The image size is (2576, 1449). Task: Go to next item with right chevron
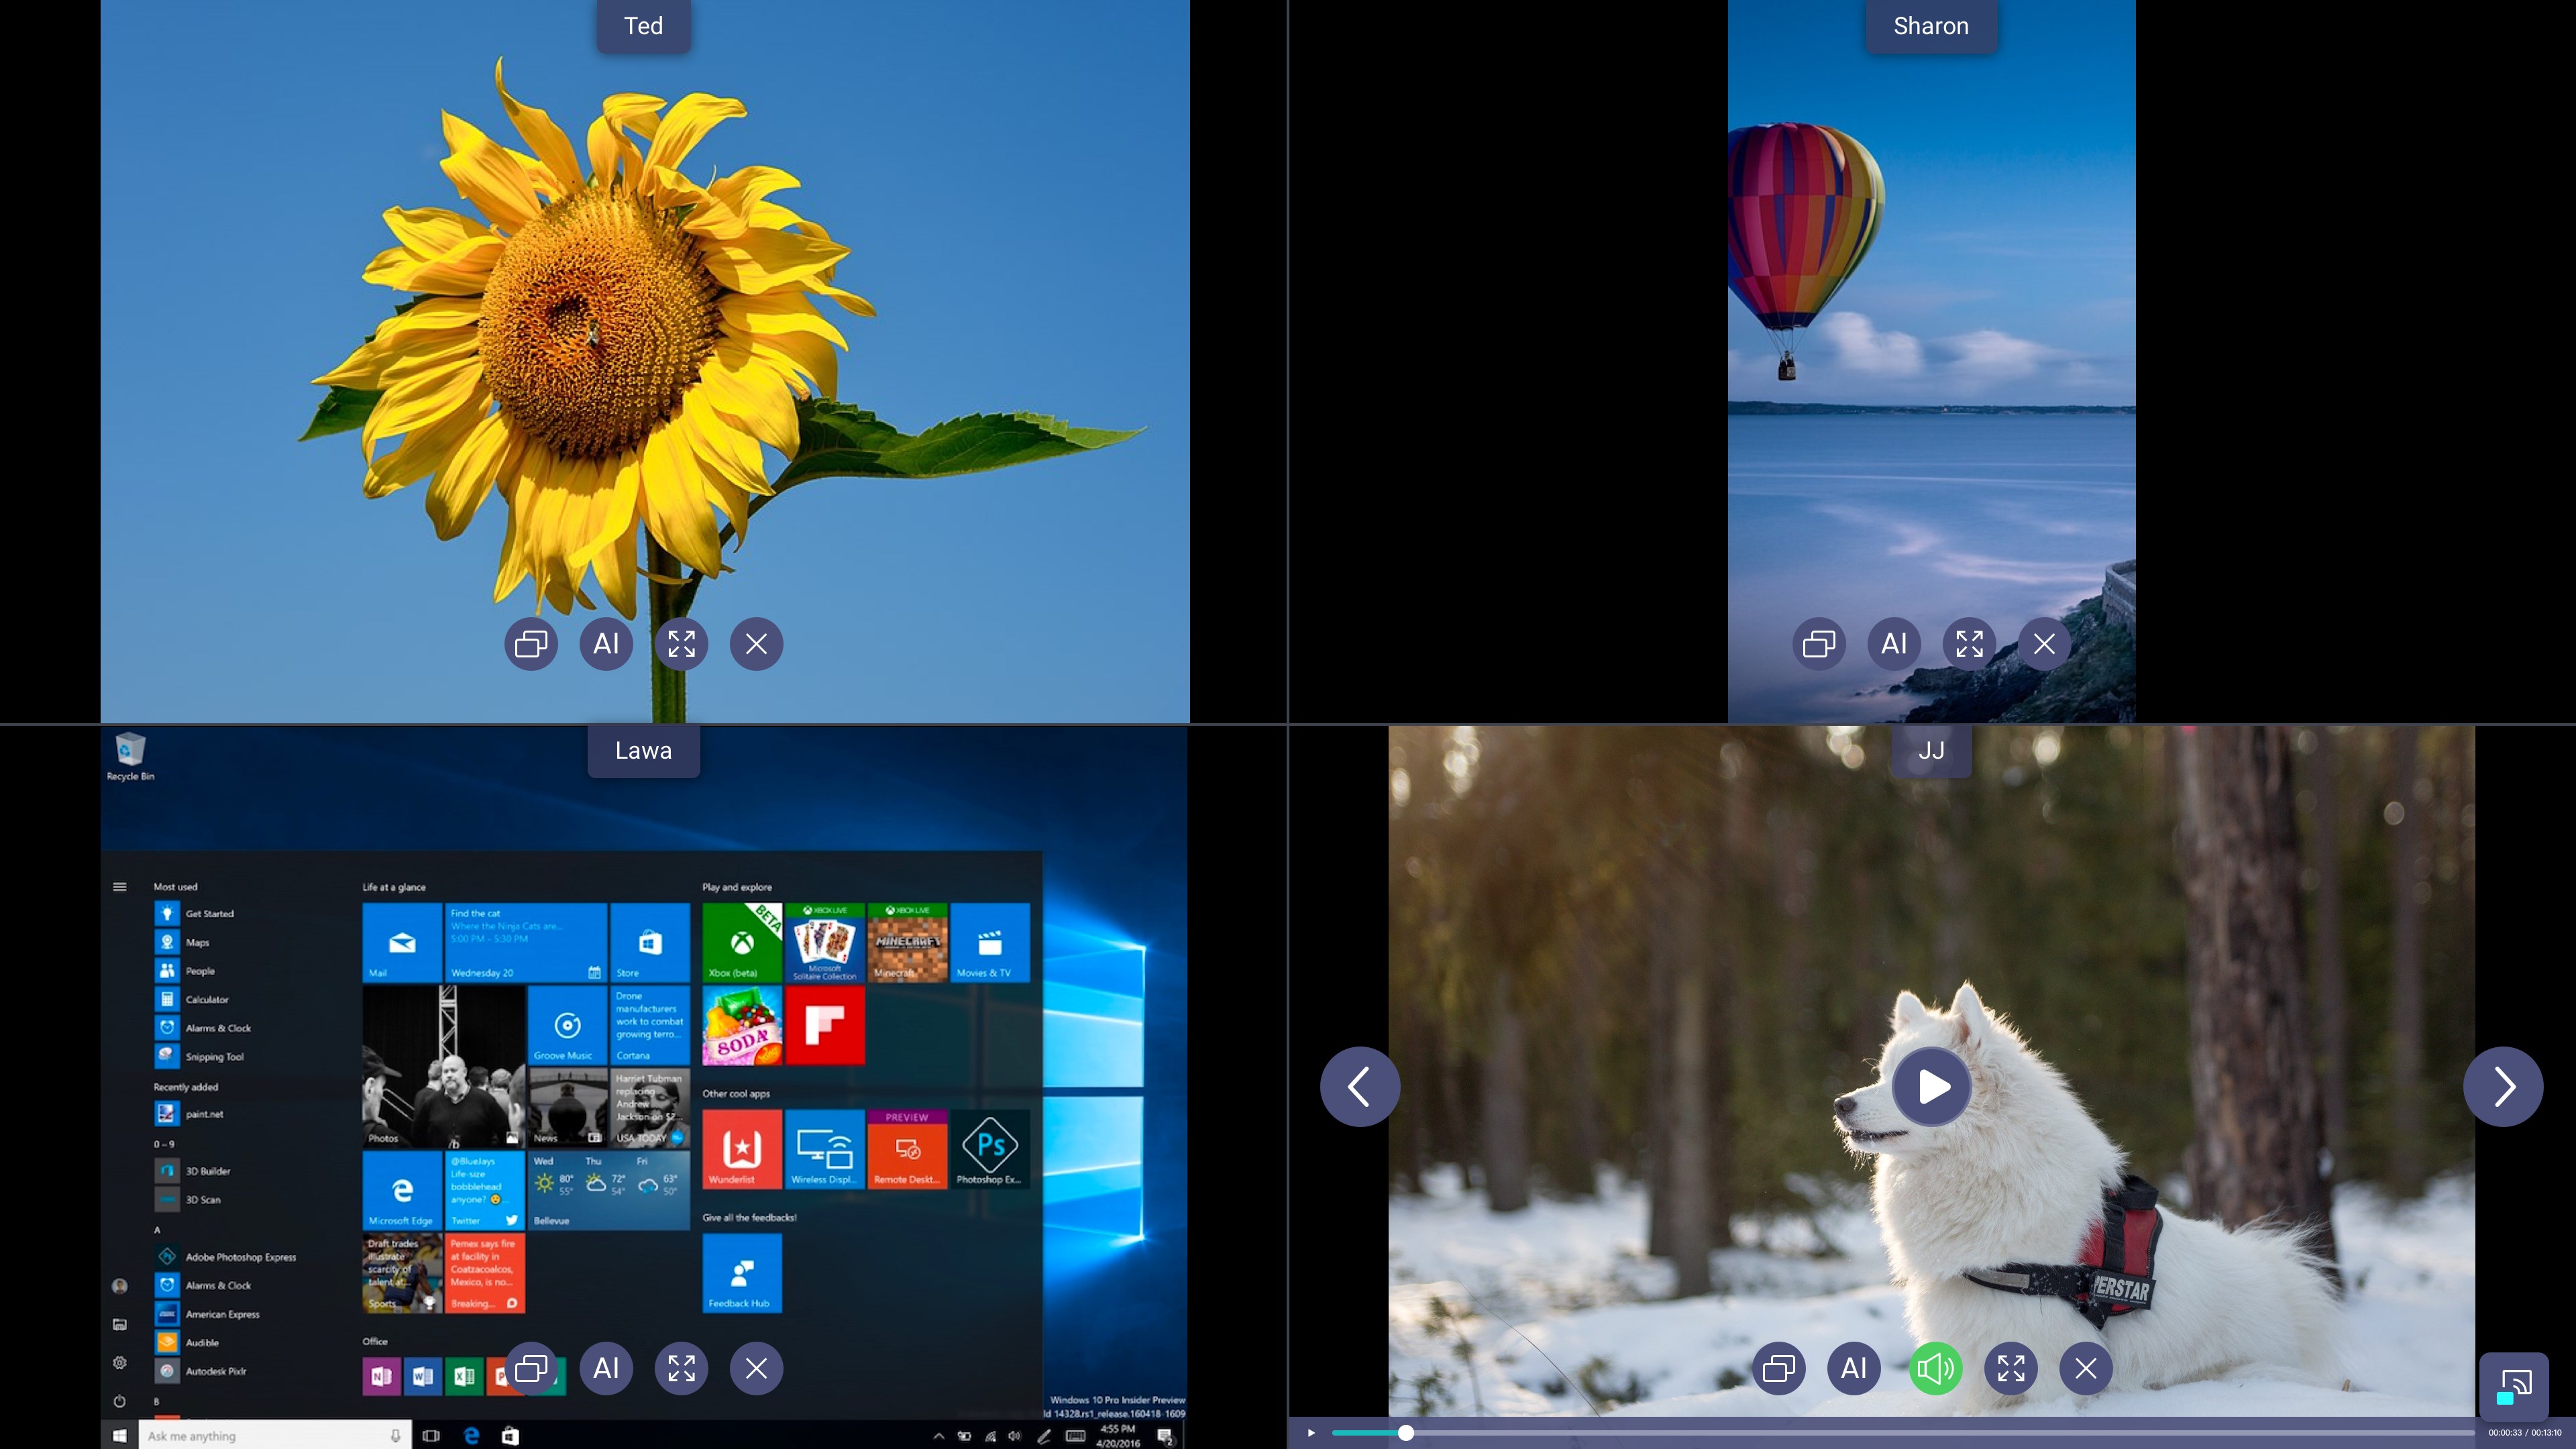tap(2503, 1086)
